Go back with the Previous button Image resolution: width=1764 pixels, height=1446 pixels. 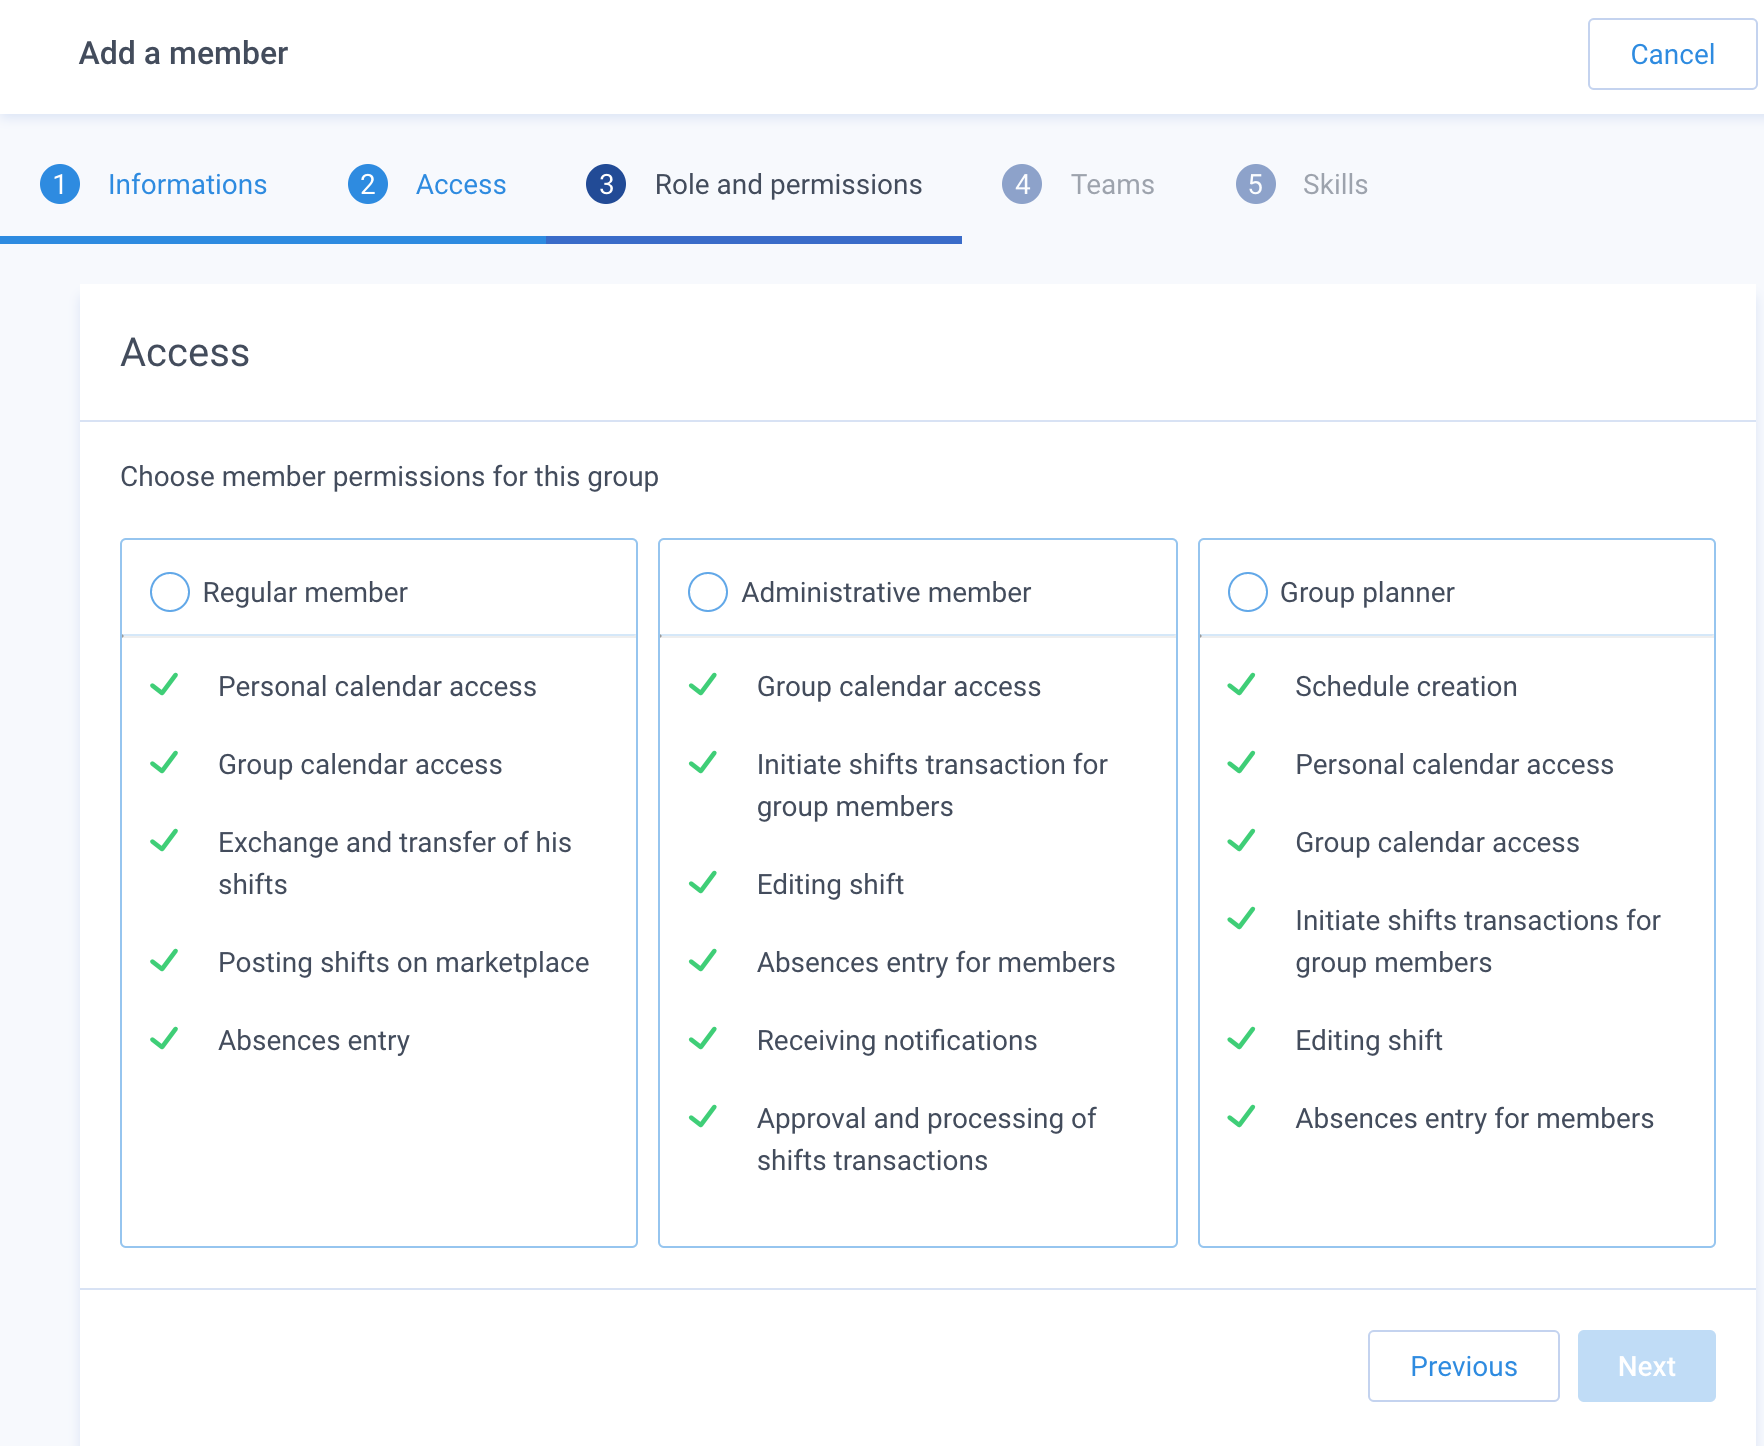pyautogui.click(x=1463, y=1366)
